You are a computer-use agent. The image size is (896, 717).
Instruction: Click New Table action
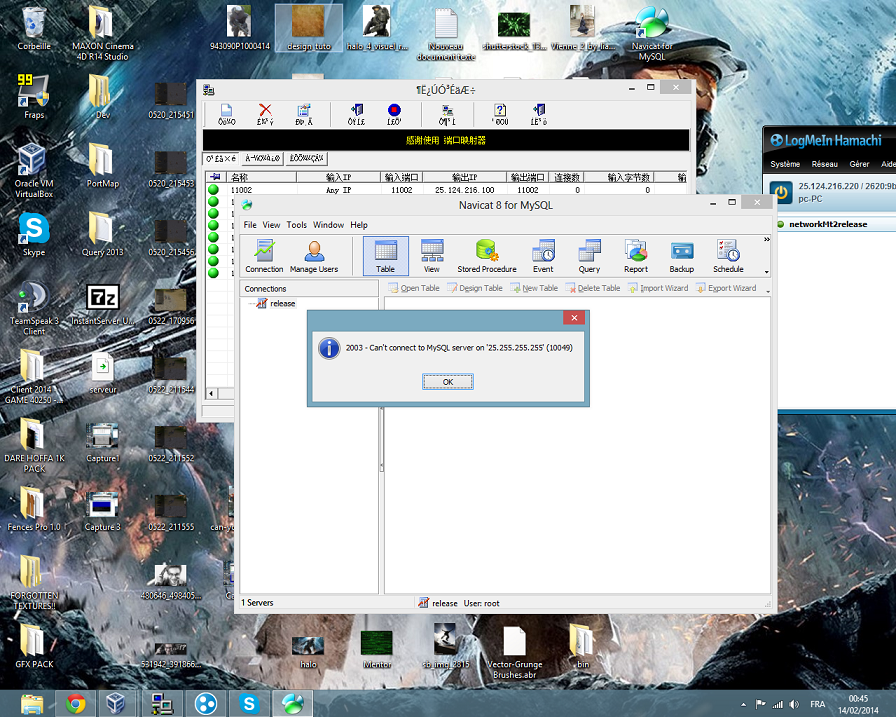pos(534,288)
